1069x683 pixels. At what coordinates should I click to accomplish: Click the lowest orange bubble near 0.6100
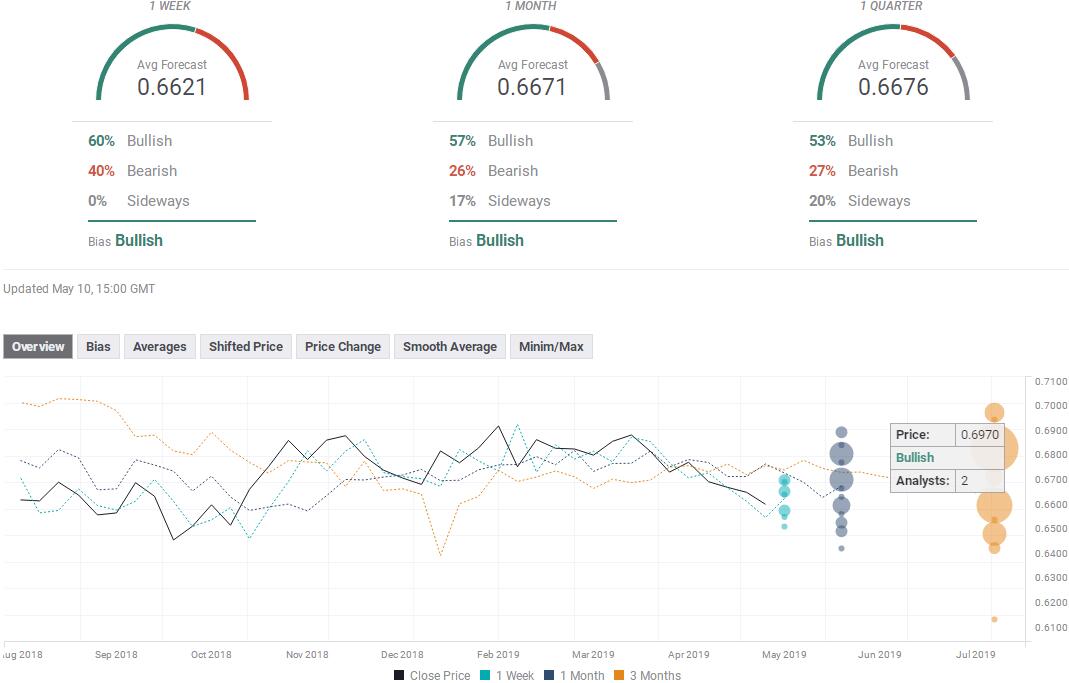994,619
